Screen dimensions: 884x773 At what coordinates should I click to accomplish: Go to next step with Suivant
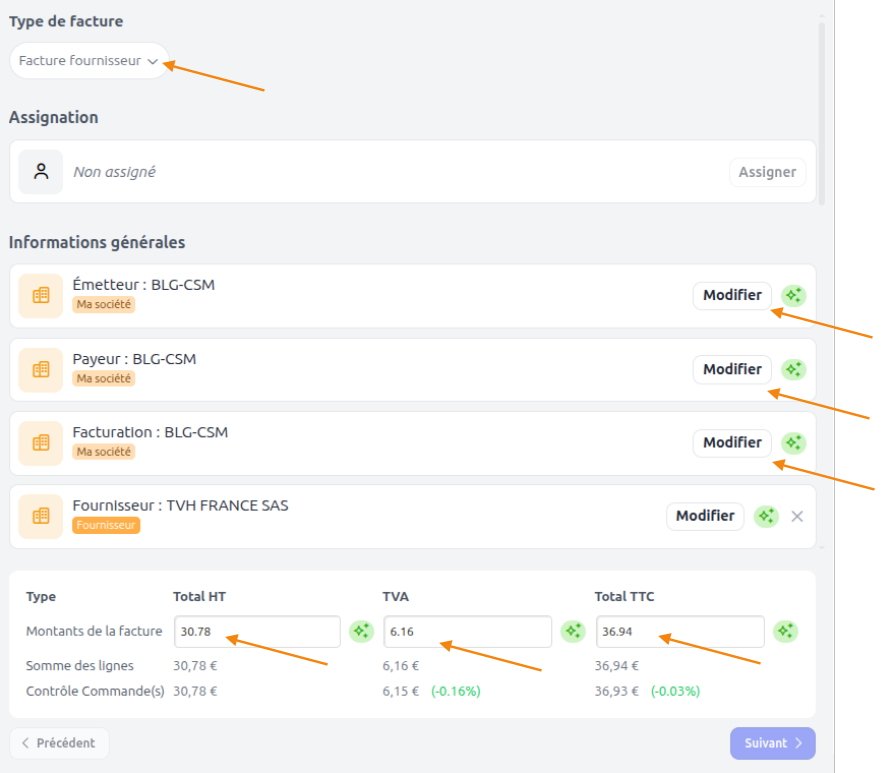pyautogui.click(x=772, y=743)
